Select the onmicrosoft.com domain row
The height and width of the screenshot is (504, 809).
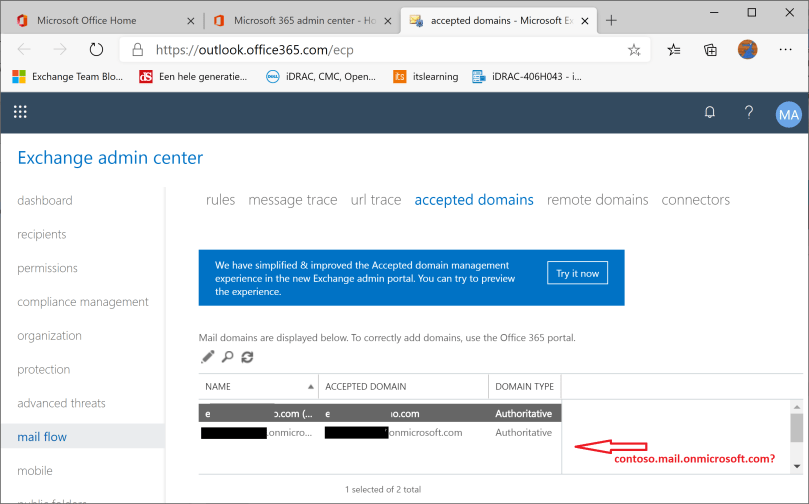click(x=380, y=433)
